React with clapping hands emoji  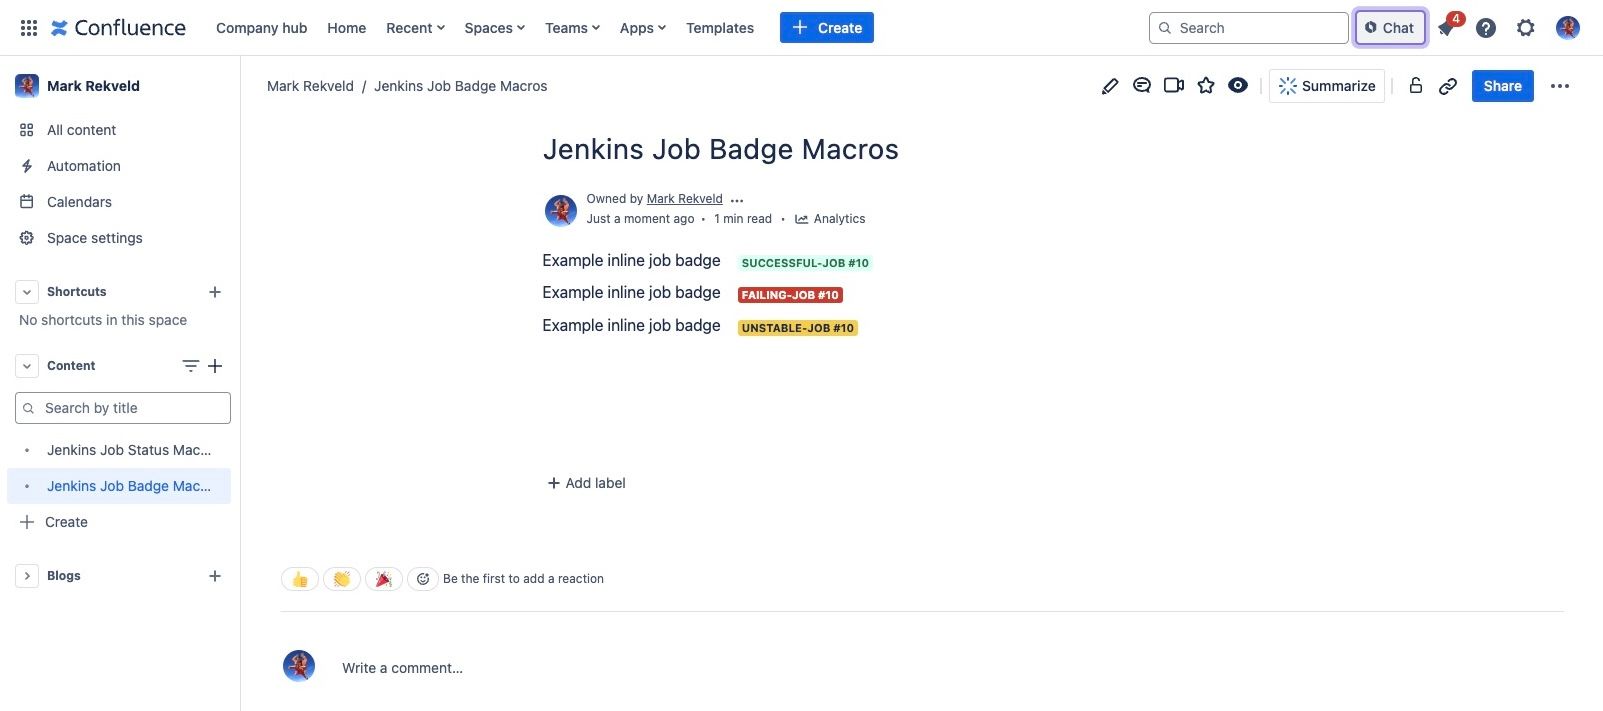pyautogui.click(x=342, y=579)
